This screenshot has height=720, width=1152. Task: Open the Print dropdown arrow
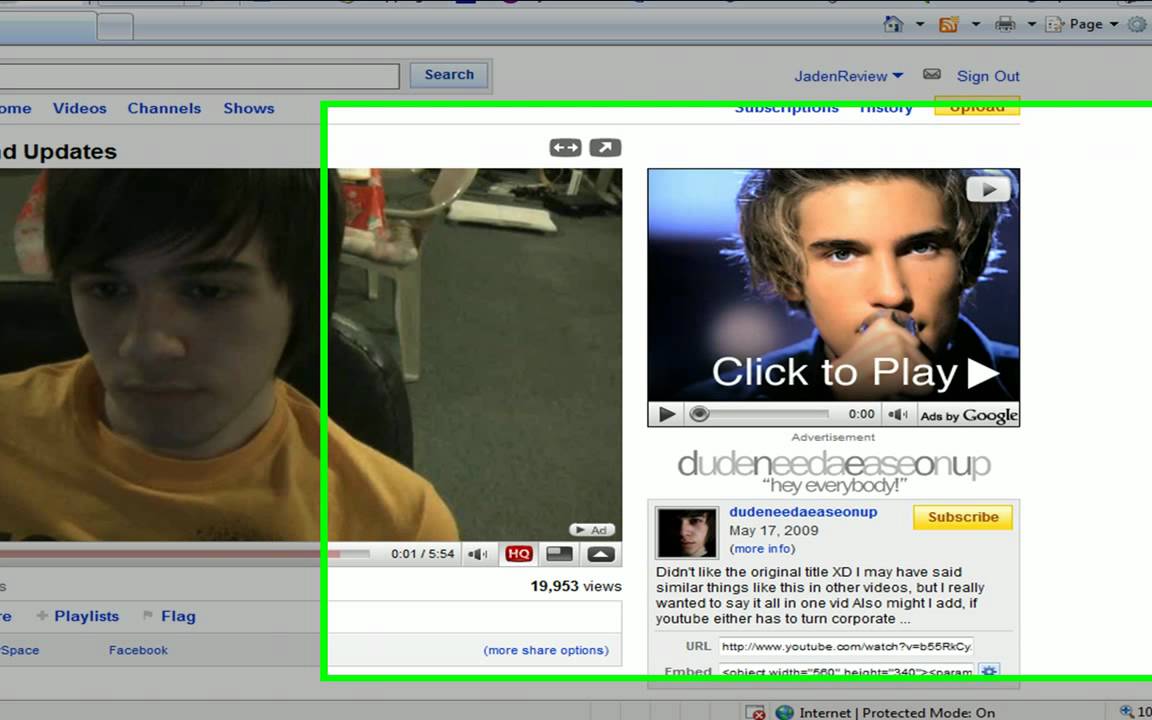coord(1032,24)
